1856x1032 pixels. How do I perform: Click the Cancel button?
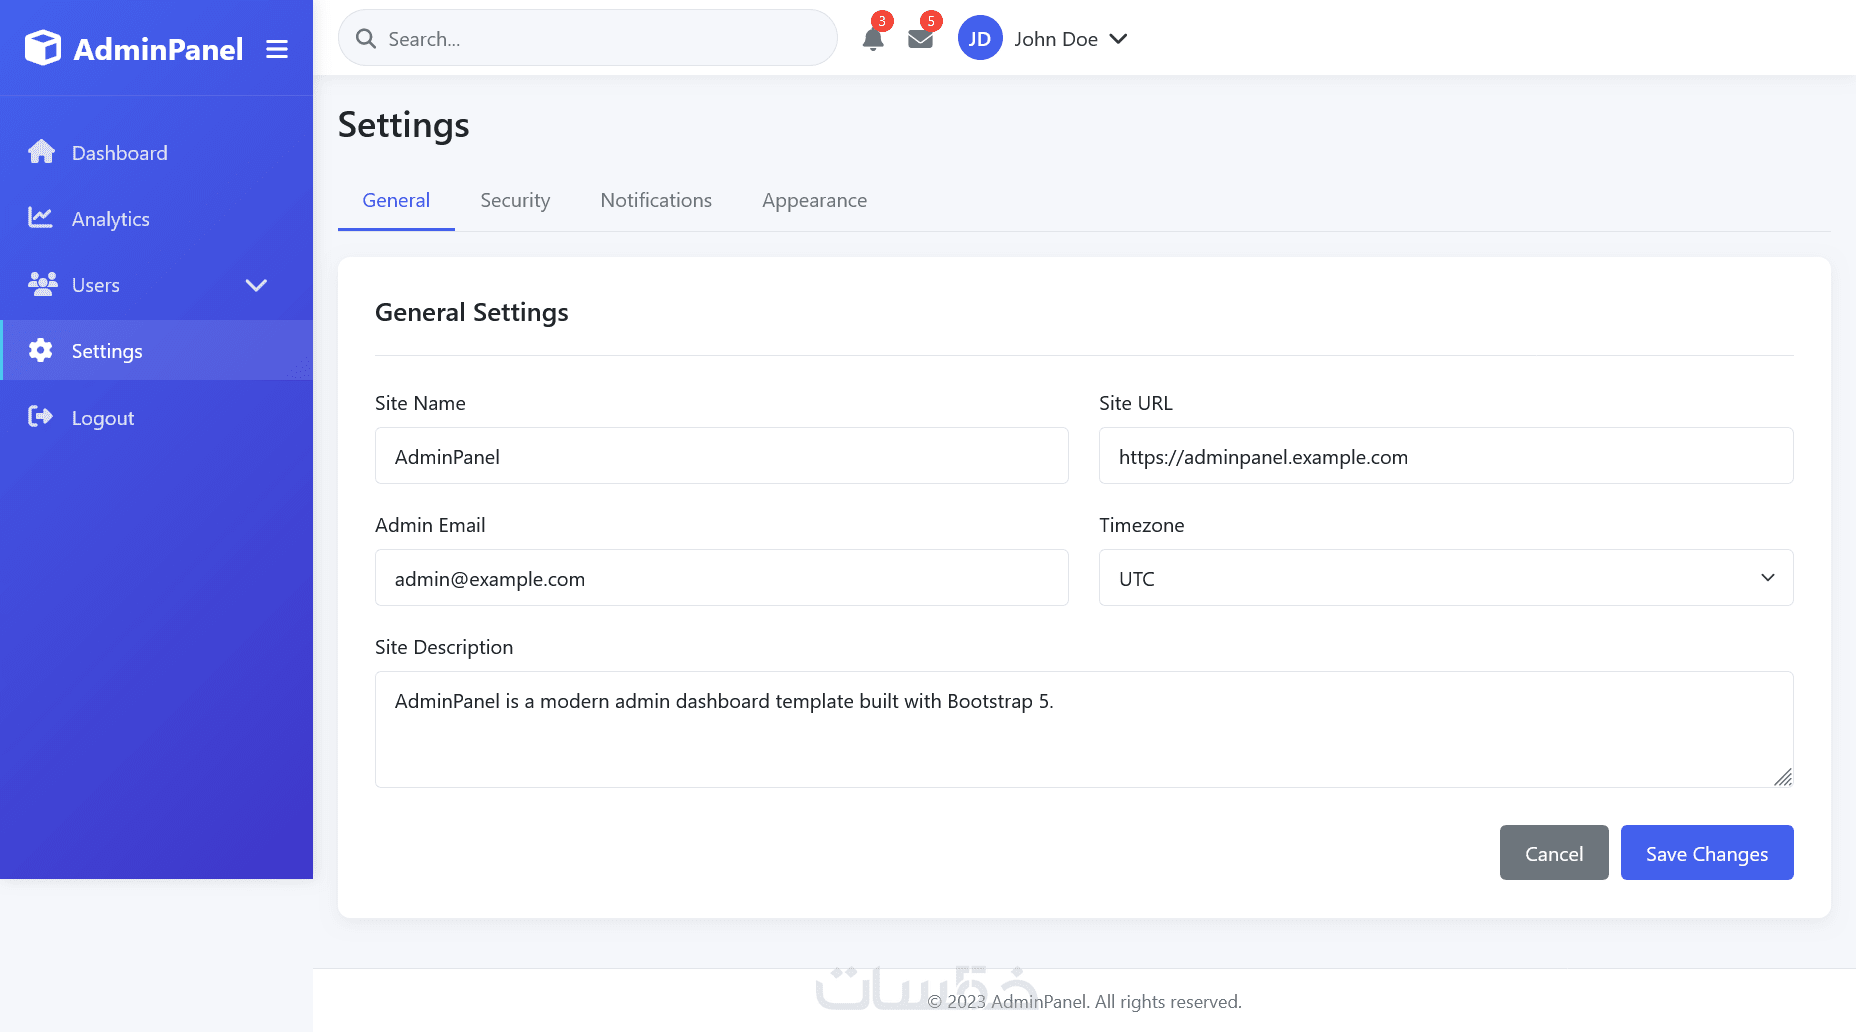pos(1553,853)
